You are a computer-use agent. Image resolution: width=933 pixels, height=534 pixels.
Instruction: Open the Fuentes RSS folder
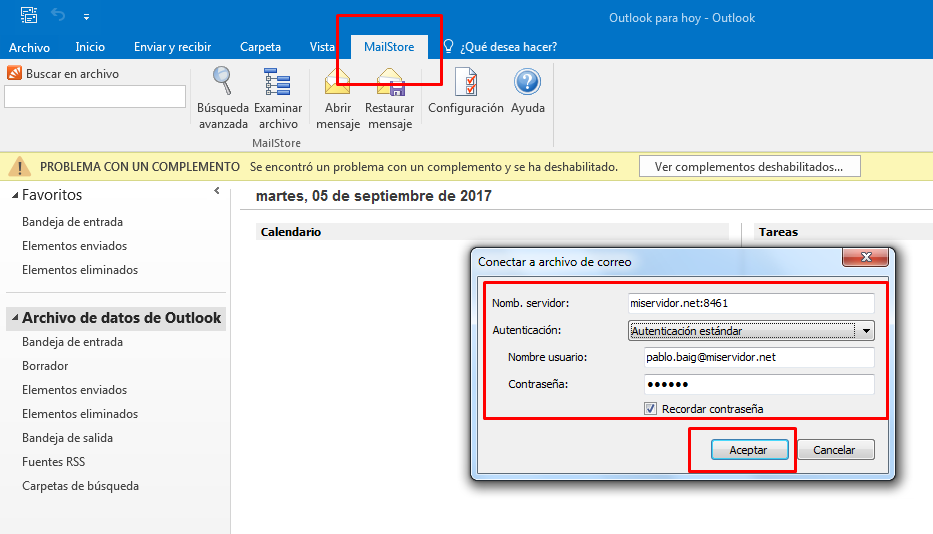coord(54,461)
